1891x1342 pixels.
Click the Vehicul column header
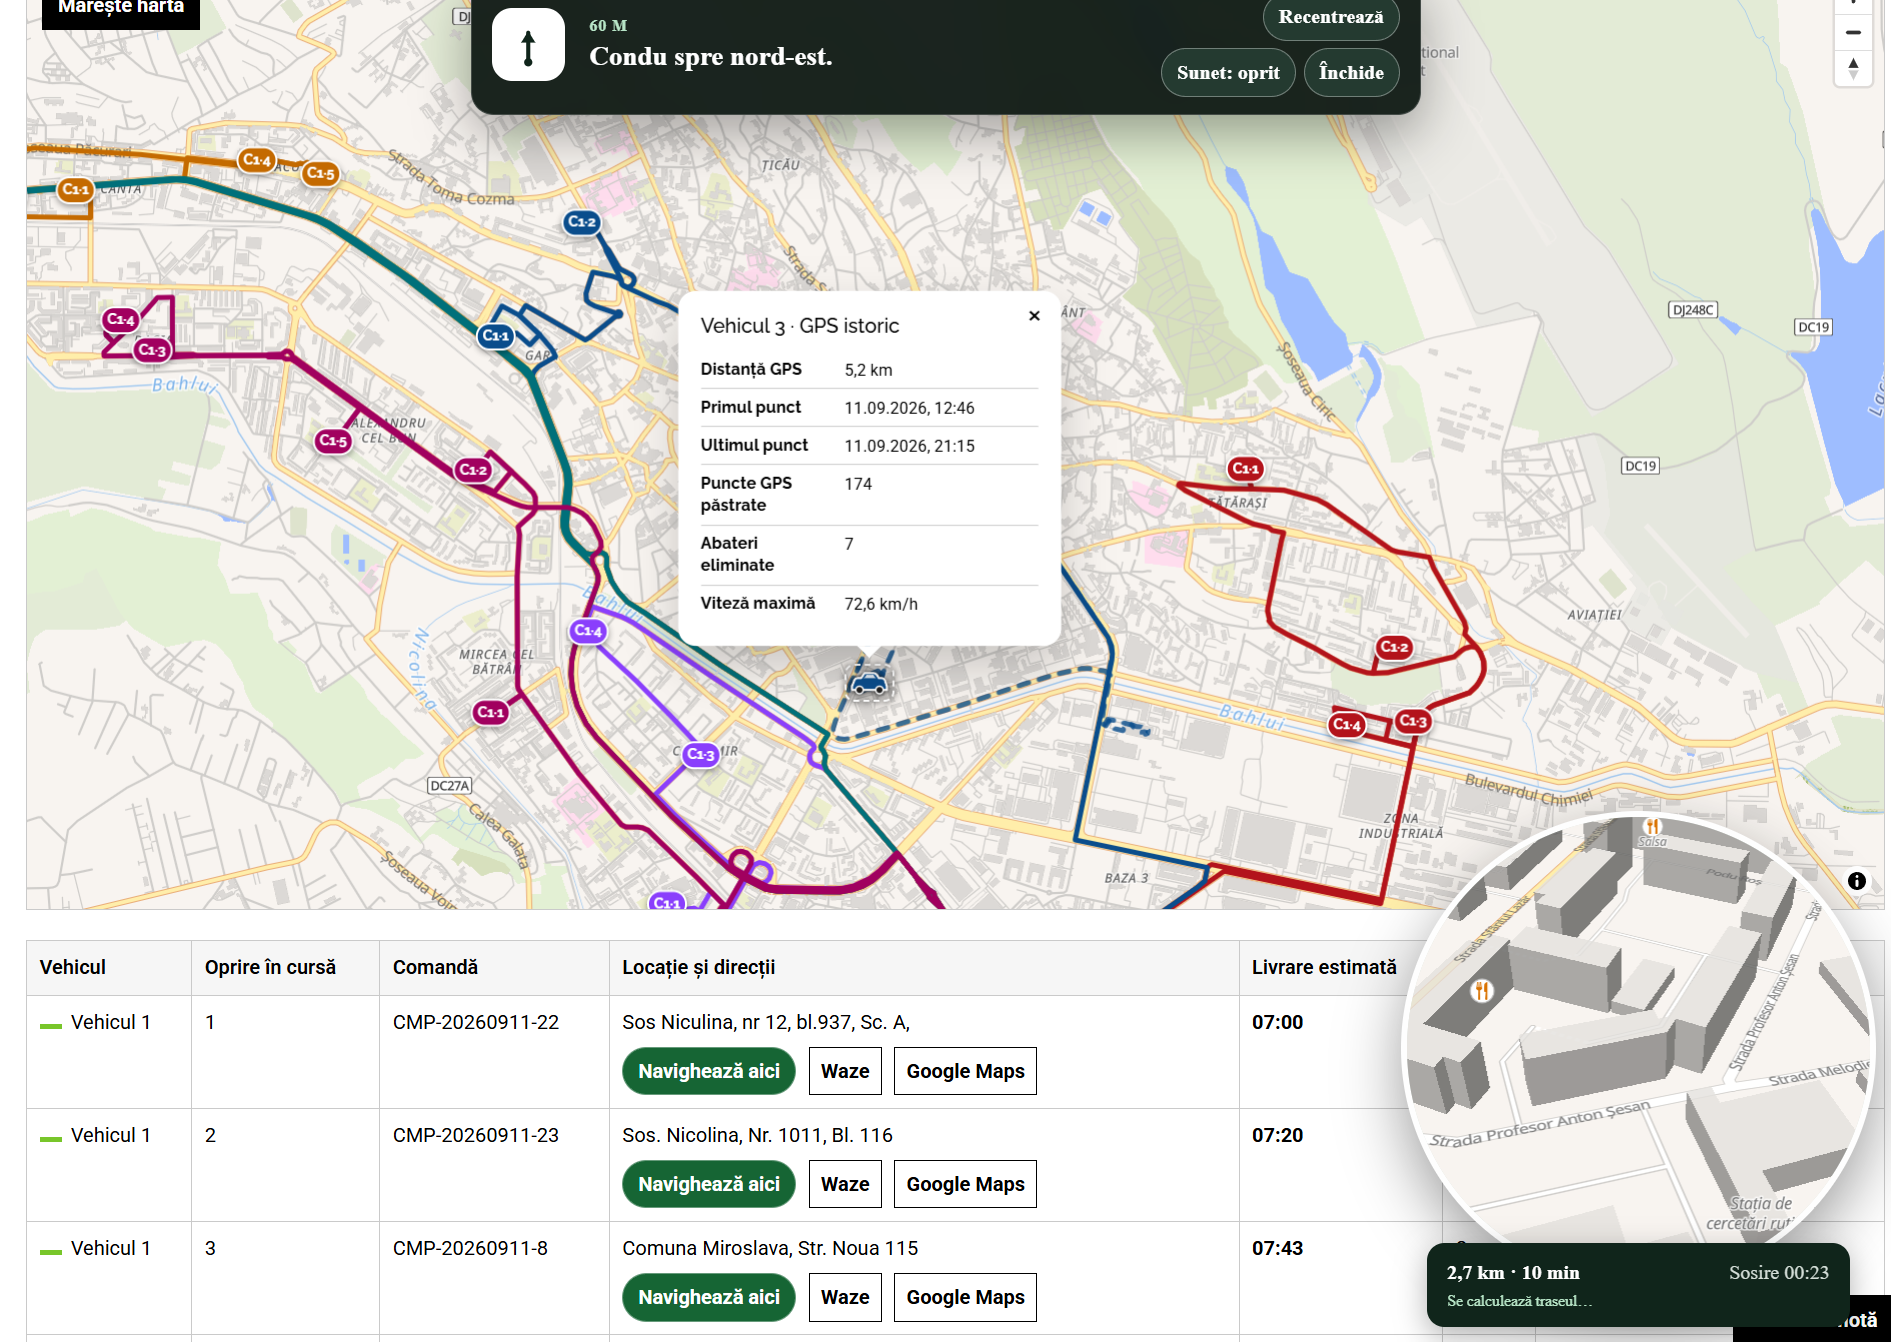(73, 967)
